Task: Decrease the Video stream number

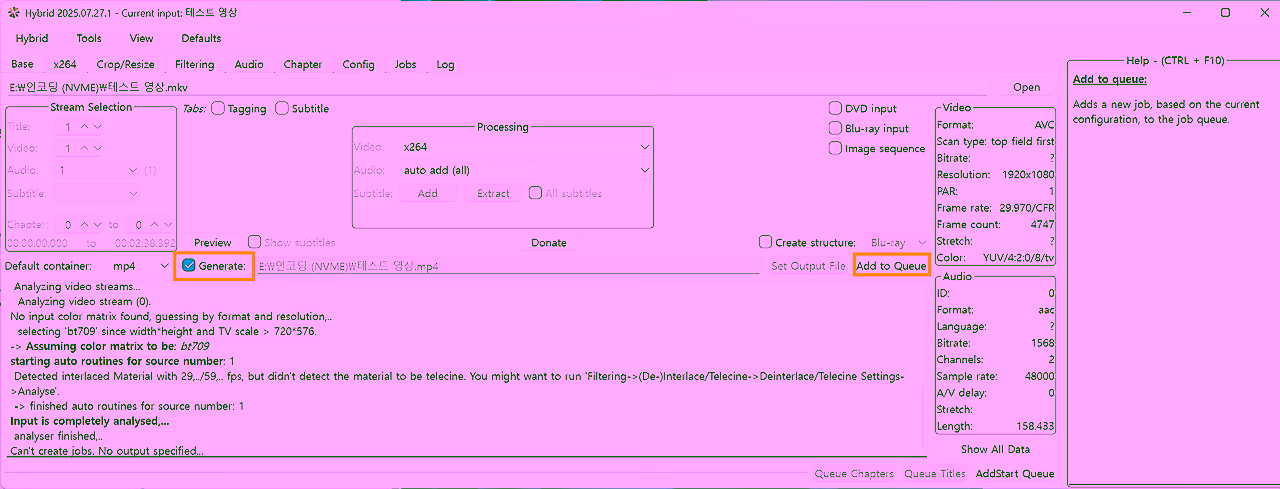Action: pos(97,148)
